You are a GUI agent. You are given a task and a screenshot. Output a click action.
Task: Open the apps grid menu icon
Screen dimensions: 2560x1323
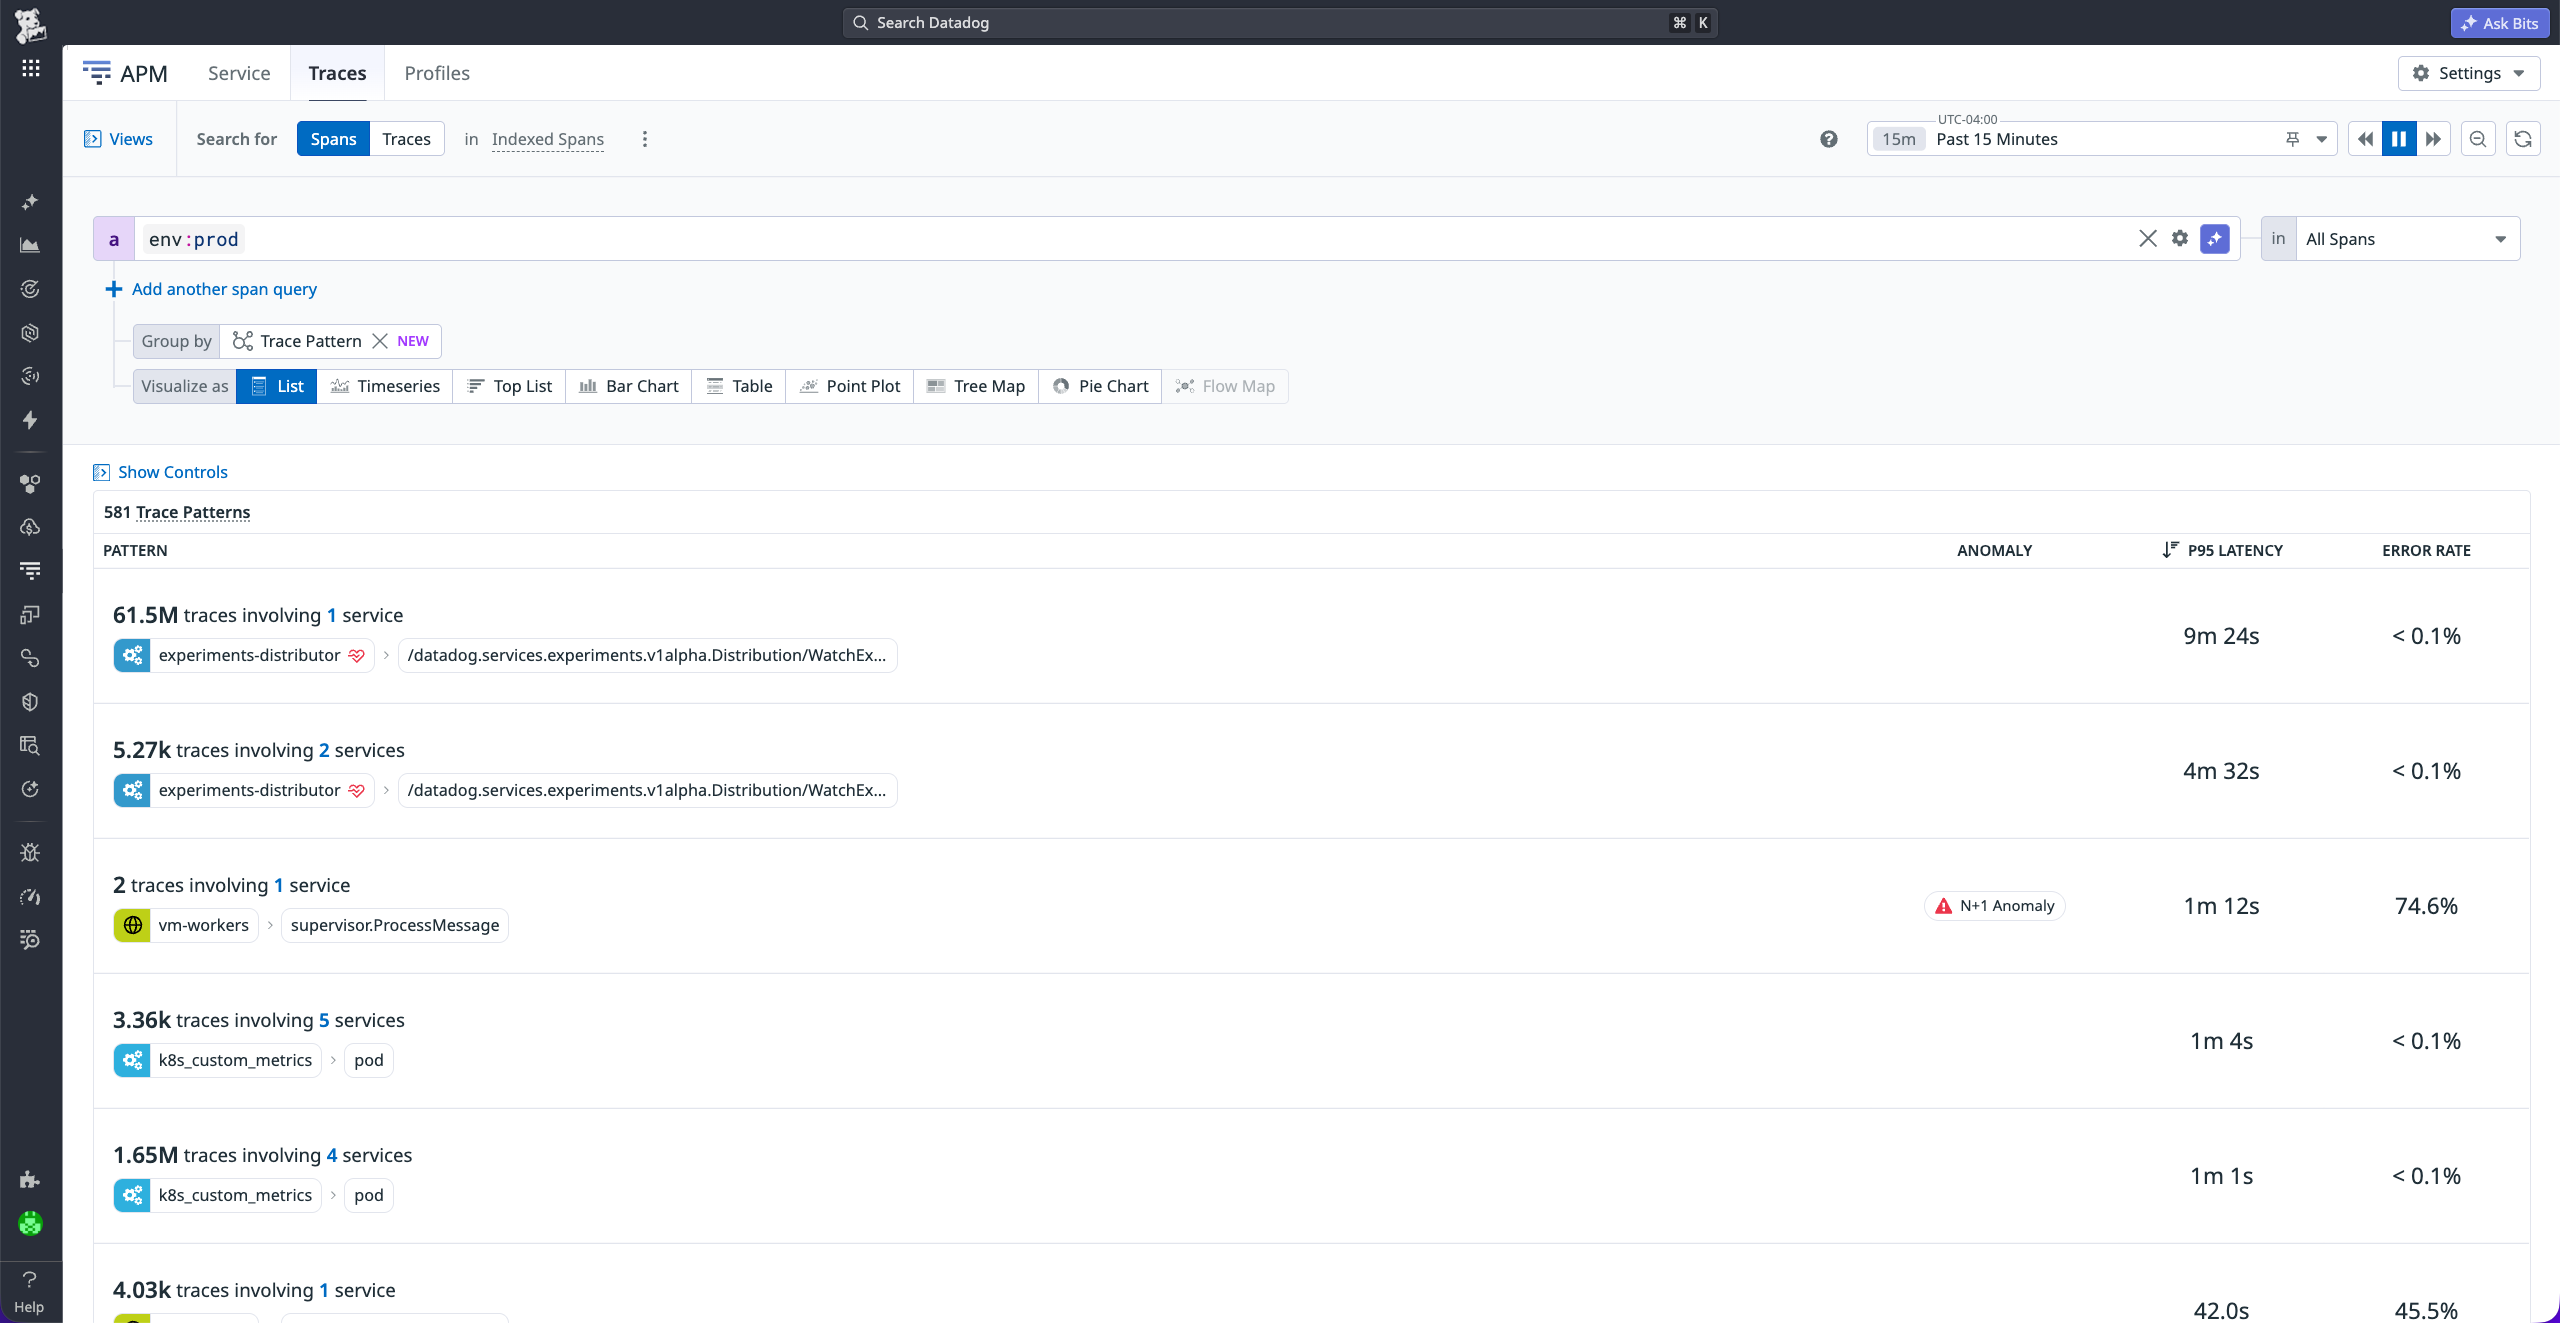point(31,68)
